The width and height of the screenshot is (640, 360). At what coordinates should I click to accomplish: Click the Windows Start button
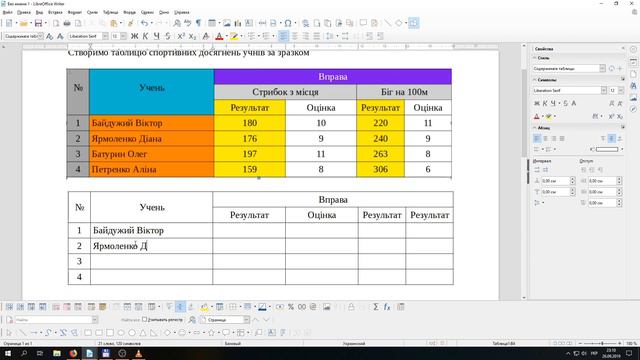7,353
